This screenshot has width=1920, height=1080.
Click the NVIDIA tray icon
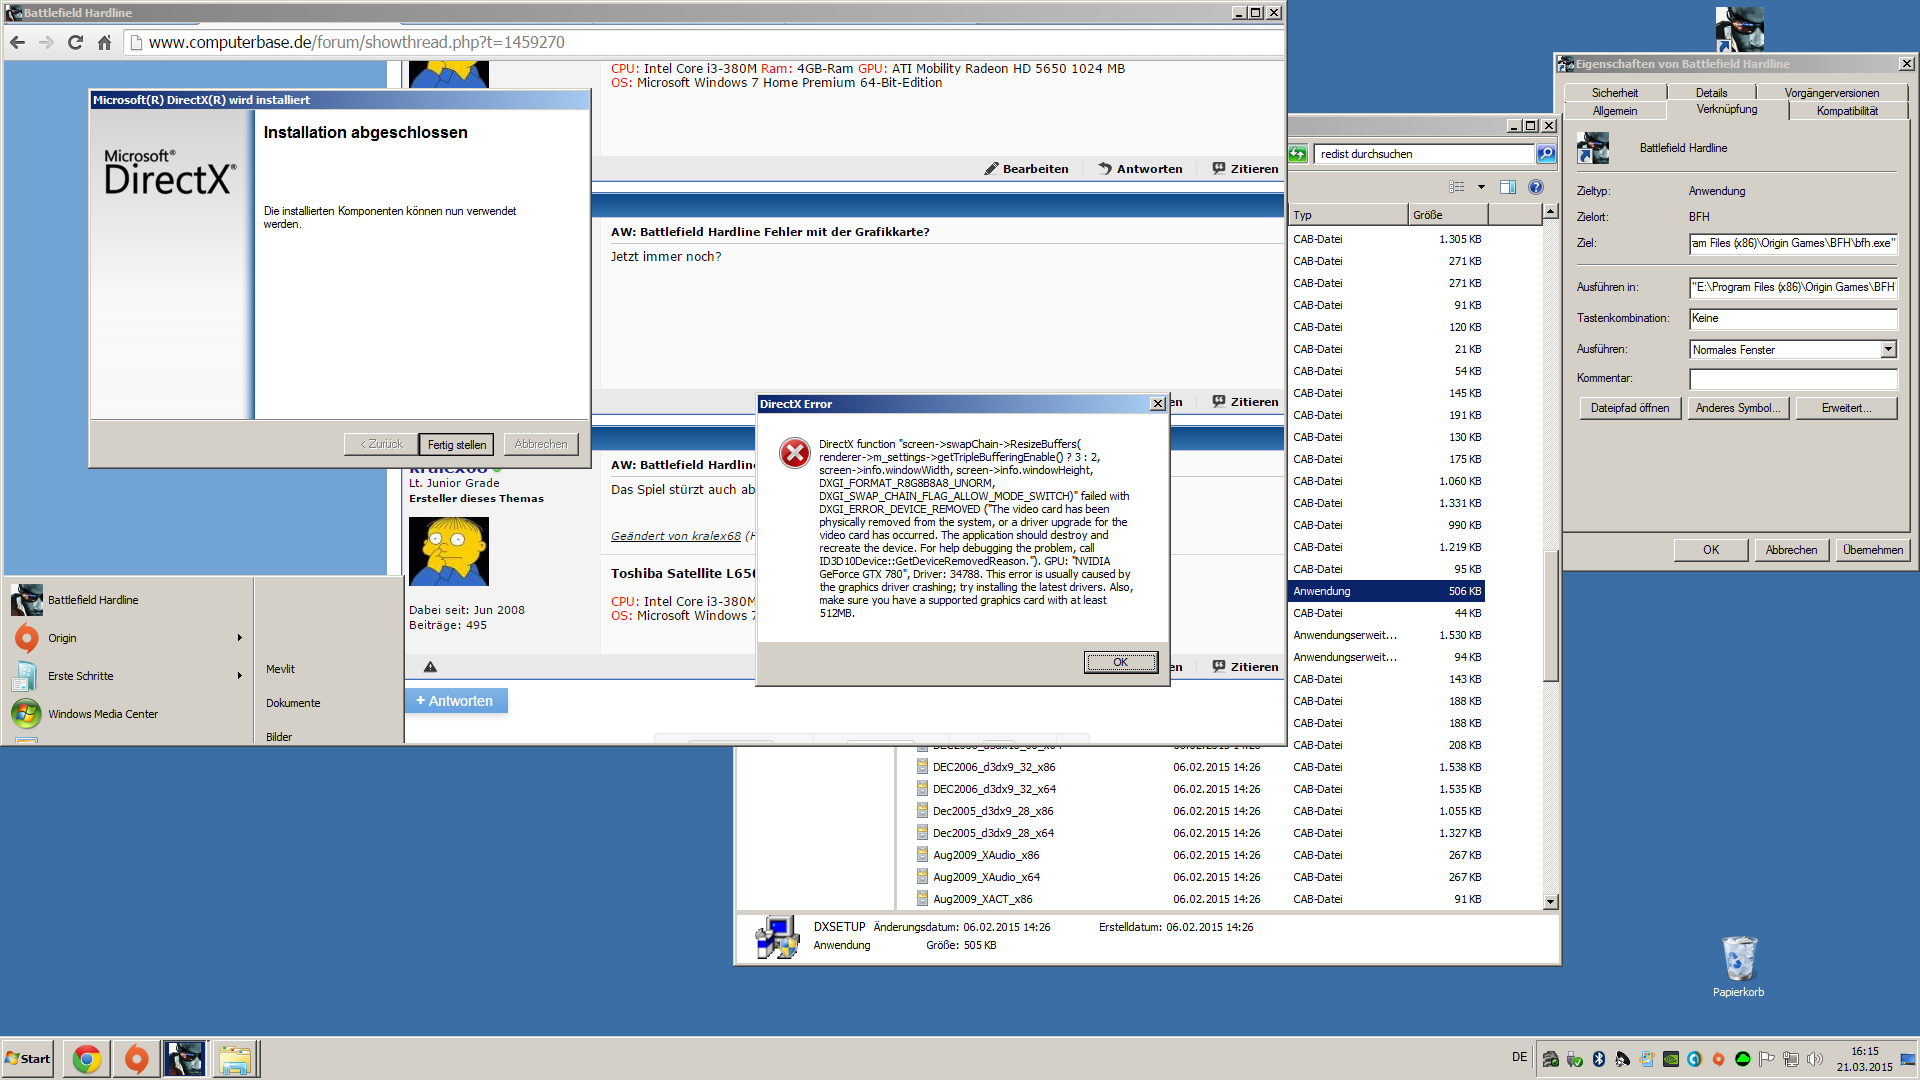1671,1059
